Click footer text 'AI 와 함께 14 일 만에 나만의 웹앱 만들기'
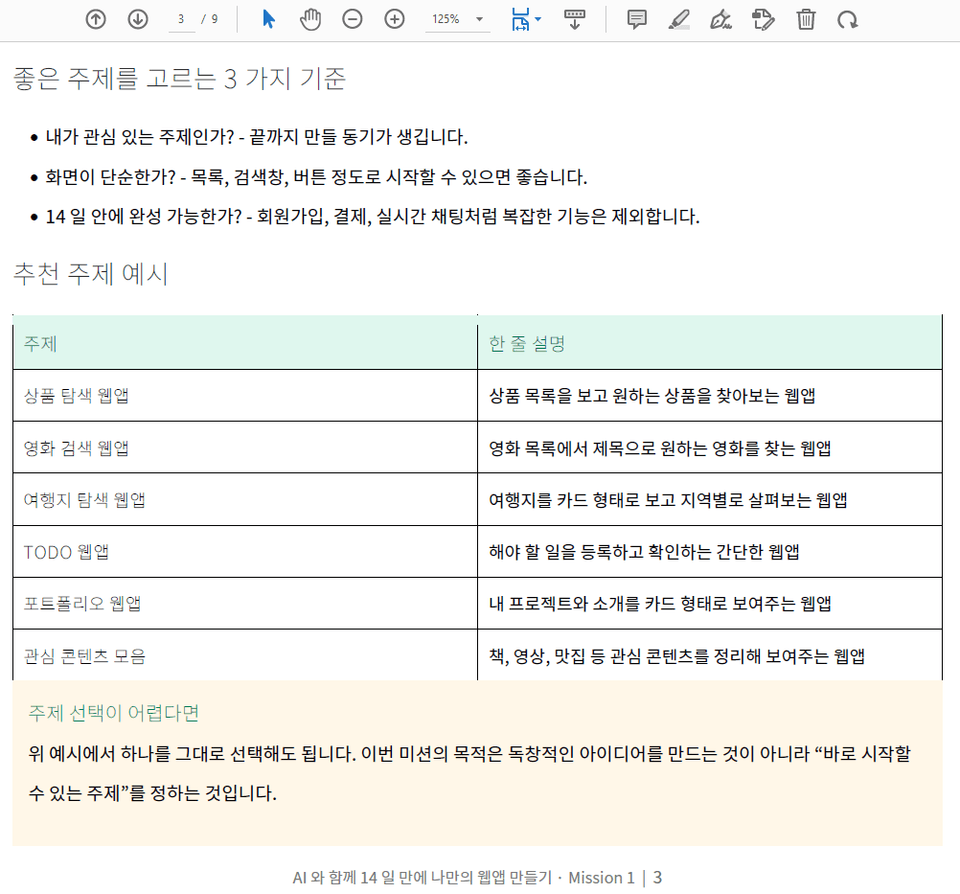 (x=422, y=877)
